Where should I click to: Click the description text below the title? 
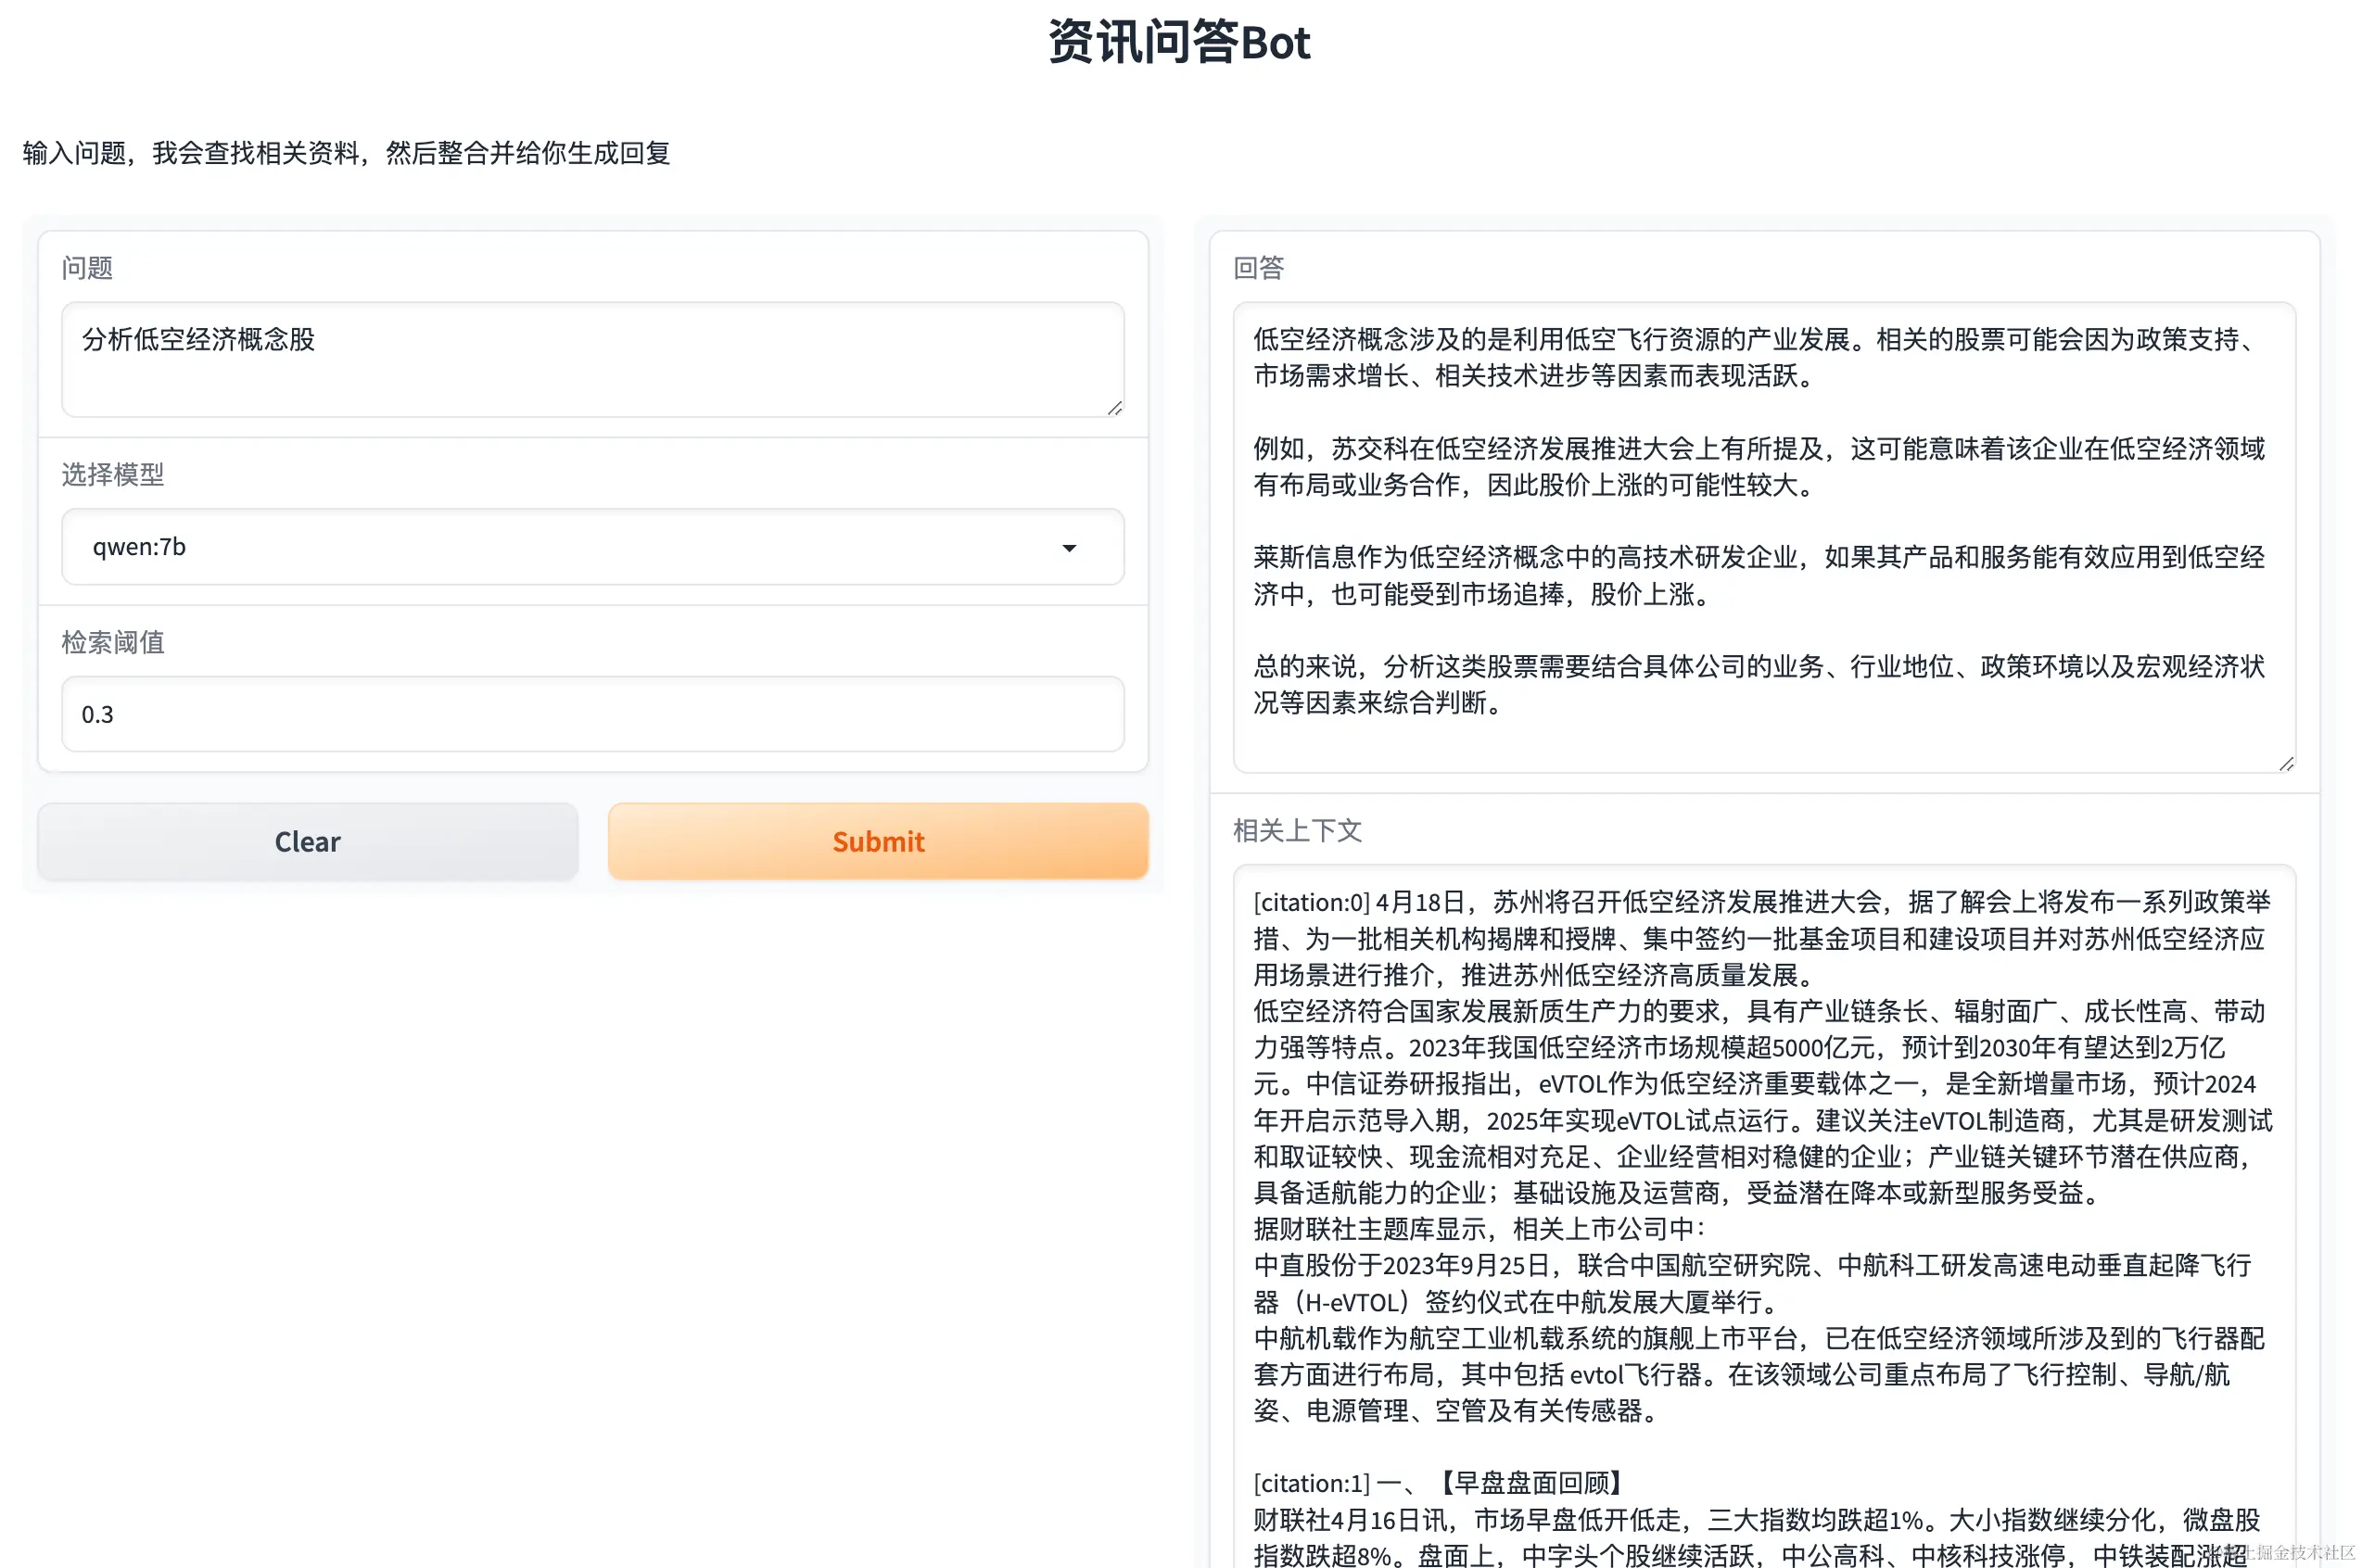pos(346,153)
